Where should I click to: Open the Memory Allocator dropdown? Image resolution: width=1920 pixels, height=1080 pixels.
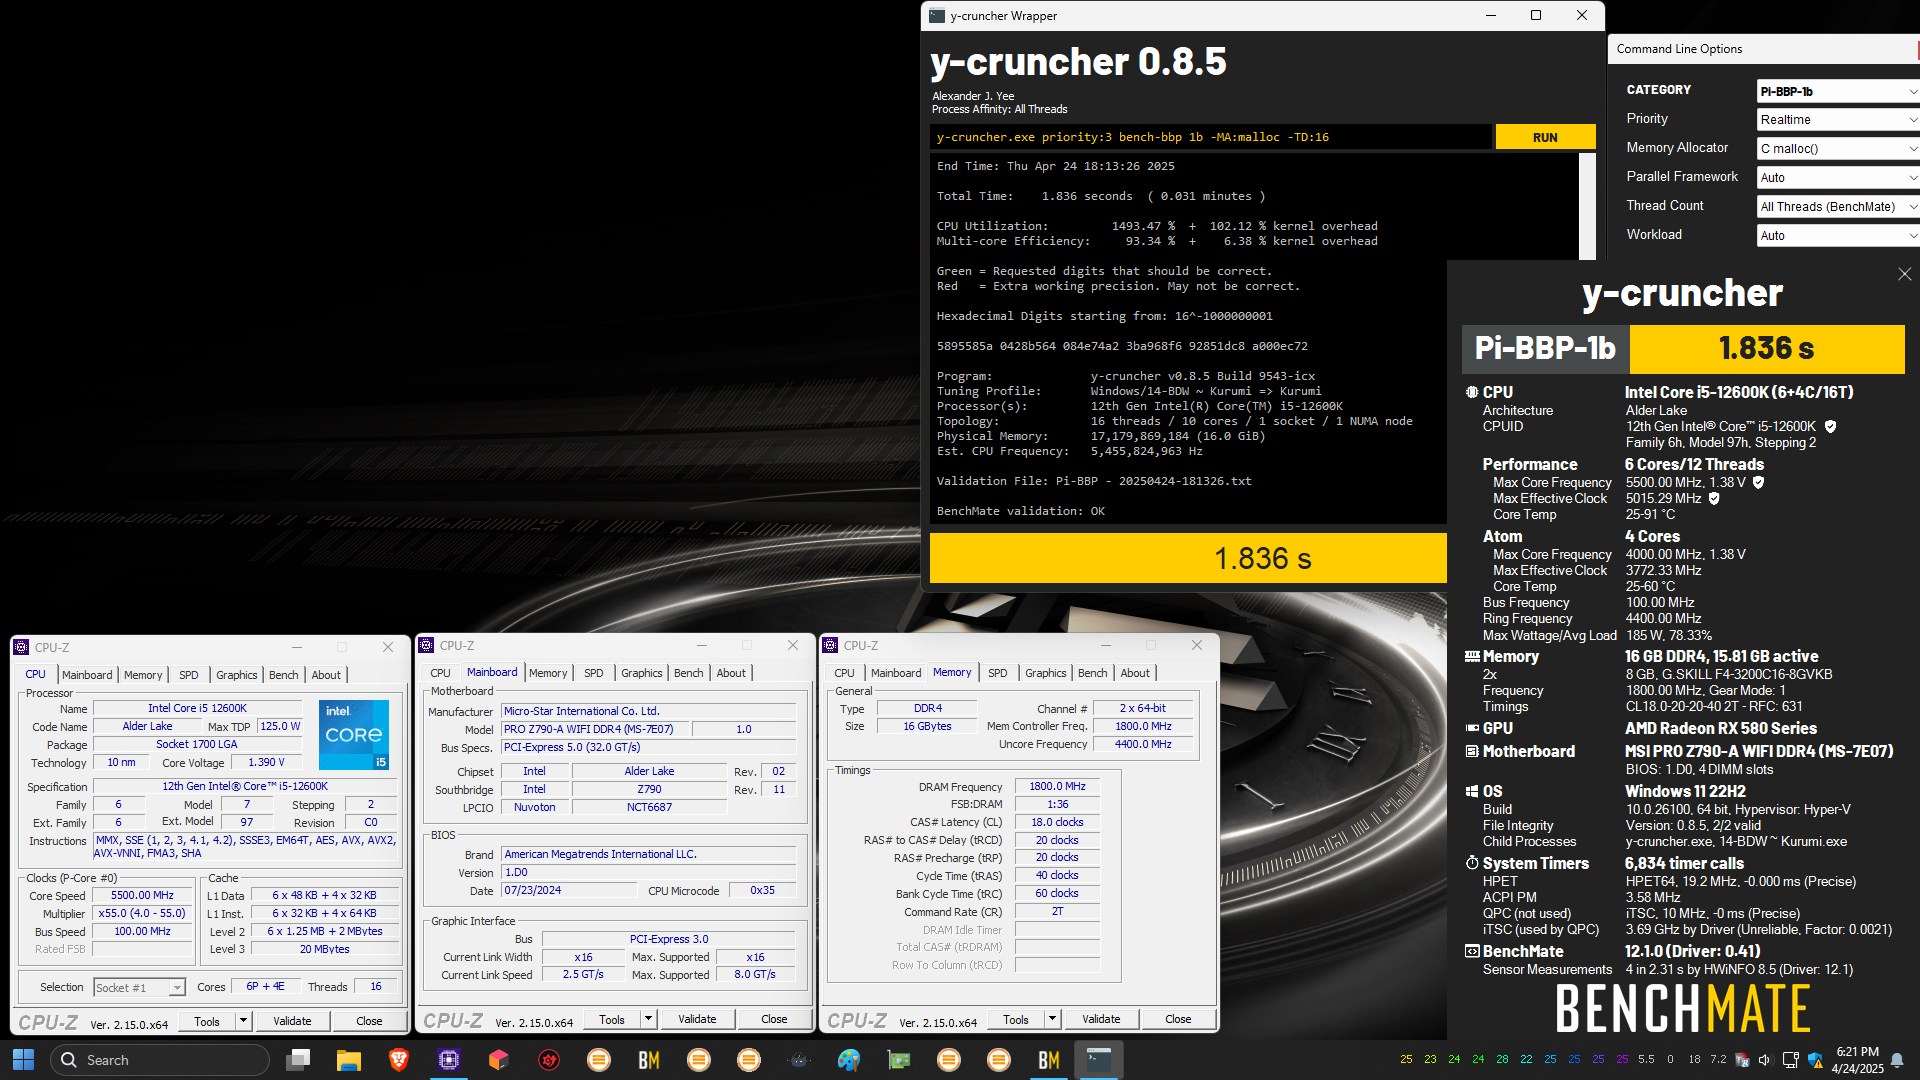[1838, 148]
